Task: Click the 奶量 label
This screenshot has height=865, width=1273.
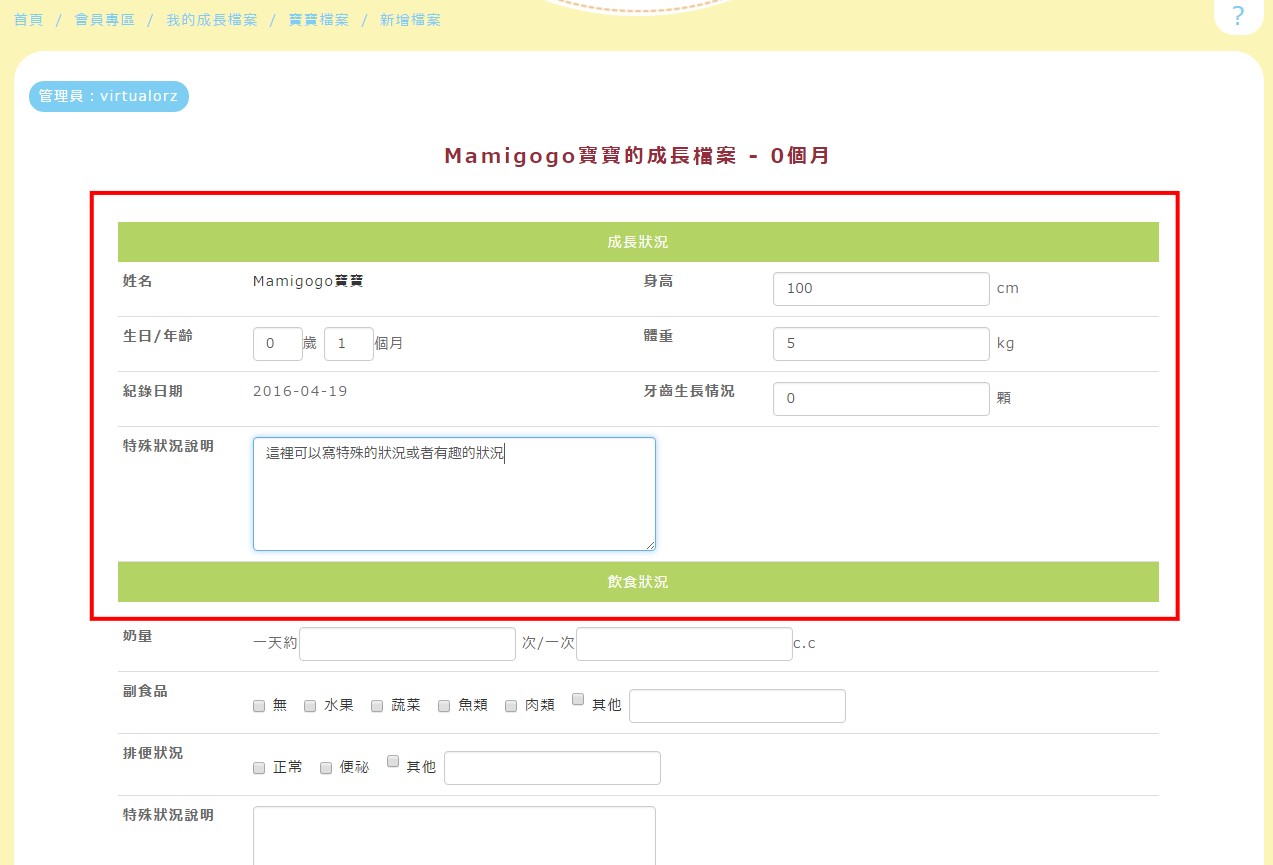Action: coord(138,636)
